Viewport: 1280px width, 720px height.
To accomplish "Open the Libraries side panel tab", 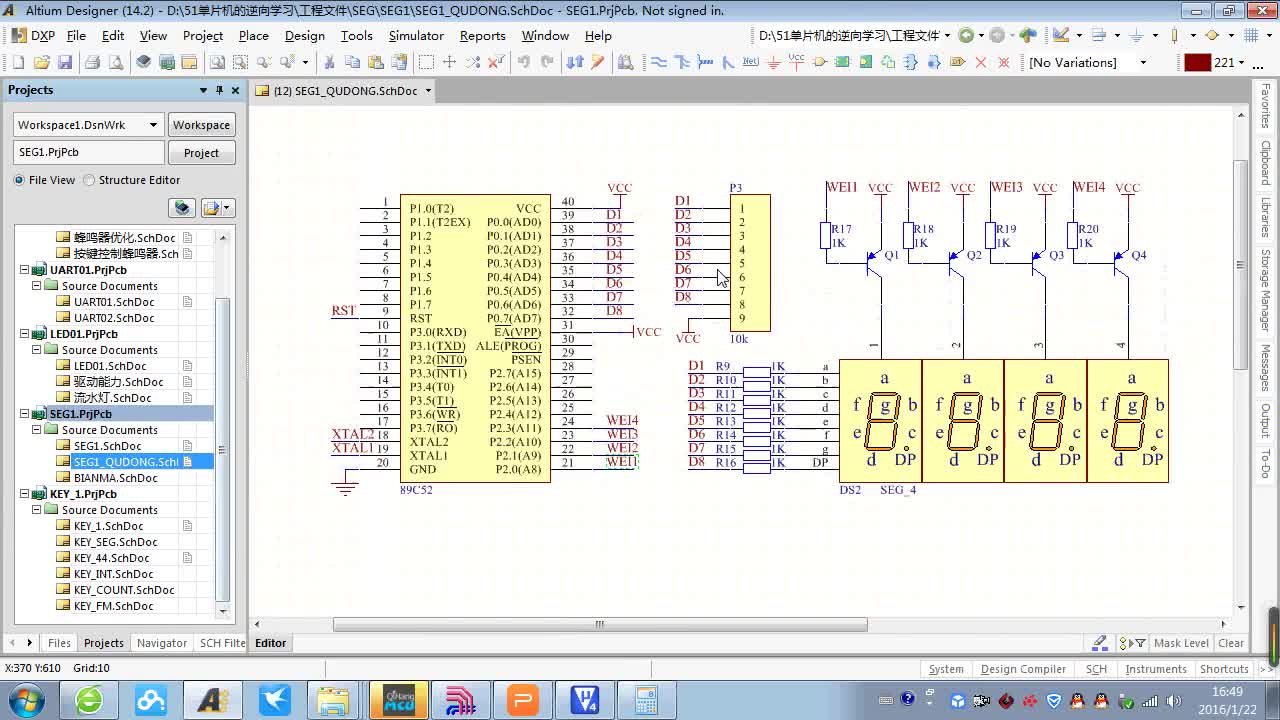I will pos(1265,217).
